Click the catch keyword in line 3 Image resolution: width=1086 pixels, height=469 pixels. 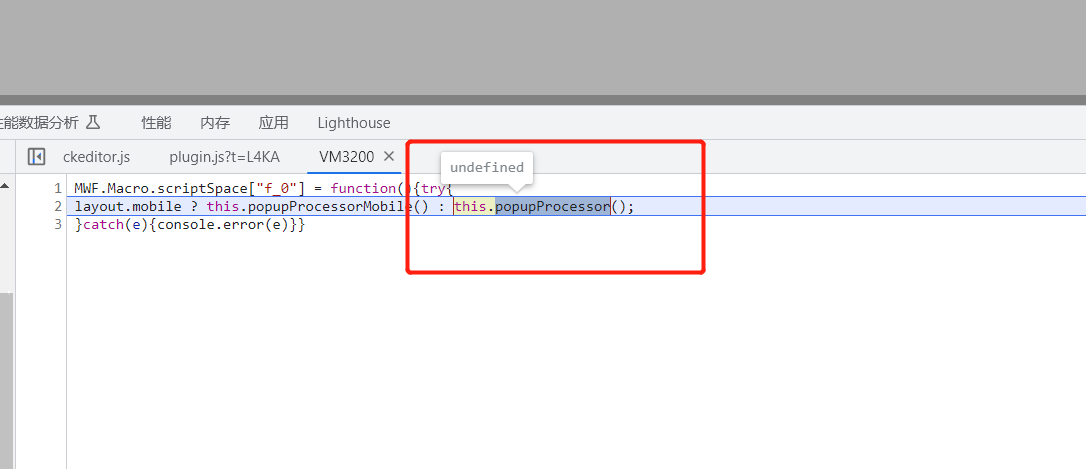pyautogui.click(x=103, y=225)
